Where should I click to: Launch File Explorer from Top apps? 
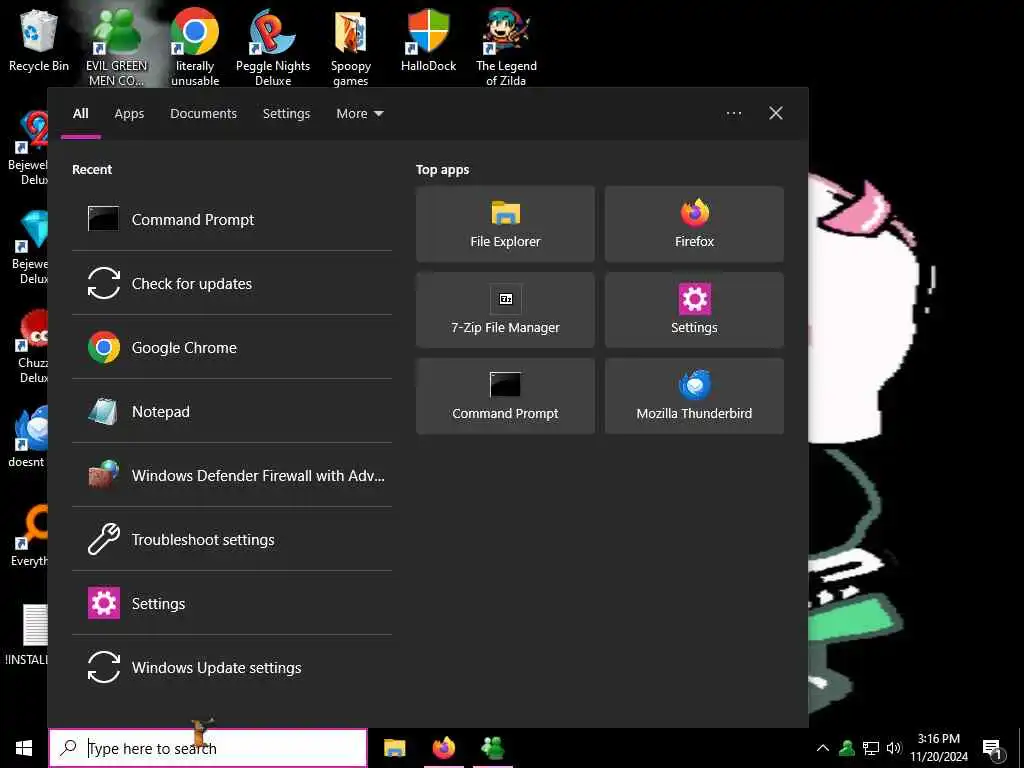505,224
